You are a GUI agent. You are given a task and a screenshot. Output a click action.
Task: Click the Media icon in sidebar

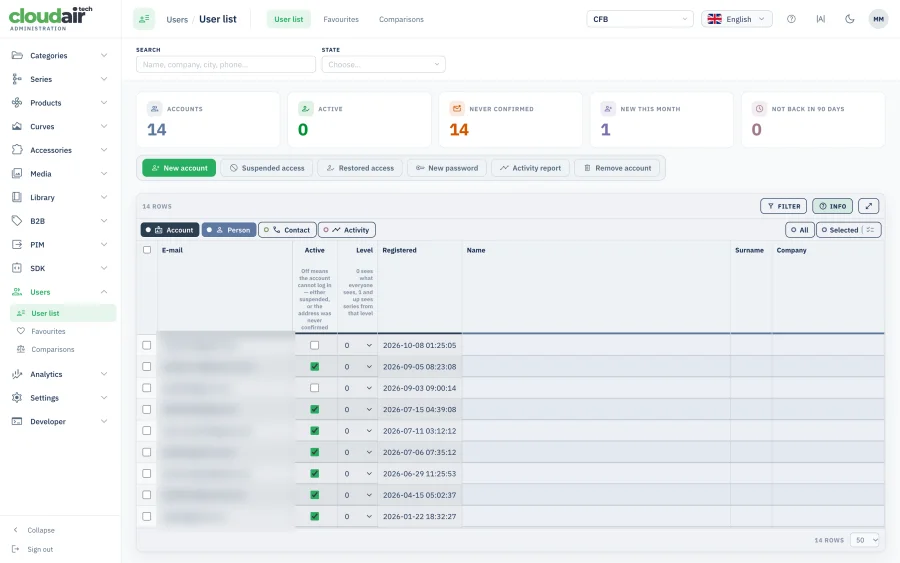[17, 173]
